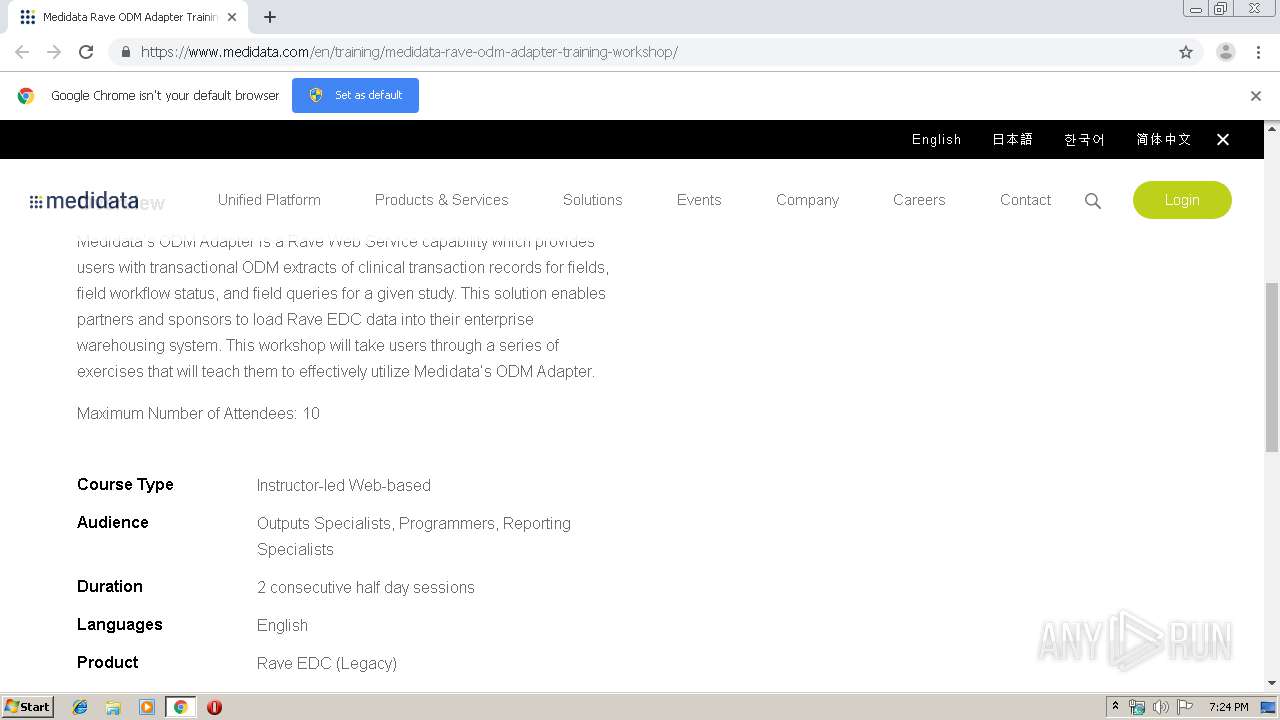The height and width of the screenshot is (720, 1280).
Task: Select Japanese language 日本語
Action: tap(1012, 140)
